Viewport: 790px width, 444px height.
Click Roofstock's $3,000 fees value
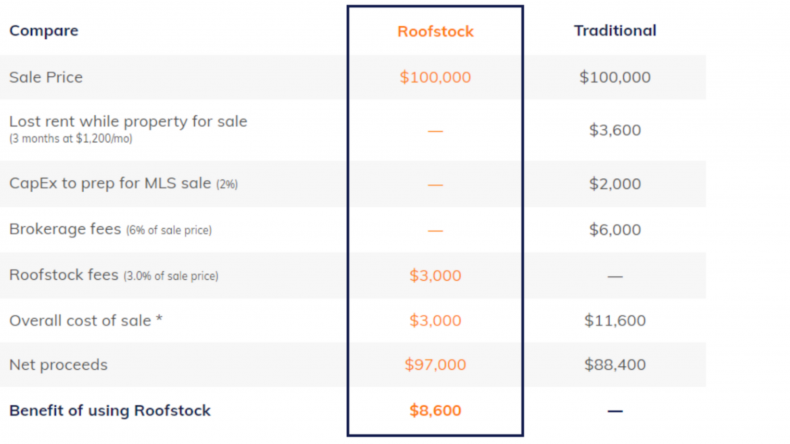coord(435,275)
